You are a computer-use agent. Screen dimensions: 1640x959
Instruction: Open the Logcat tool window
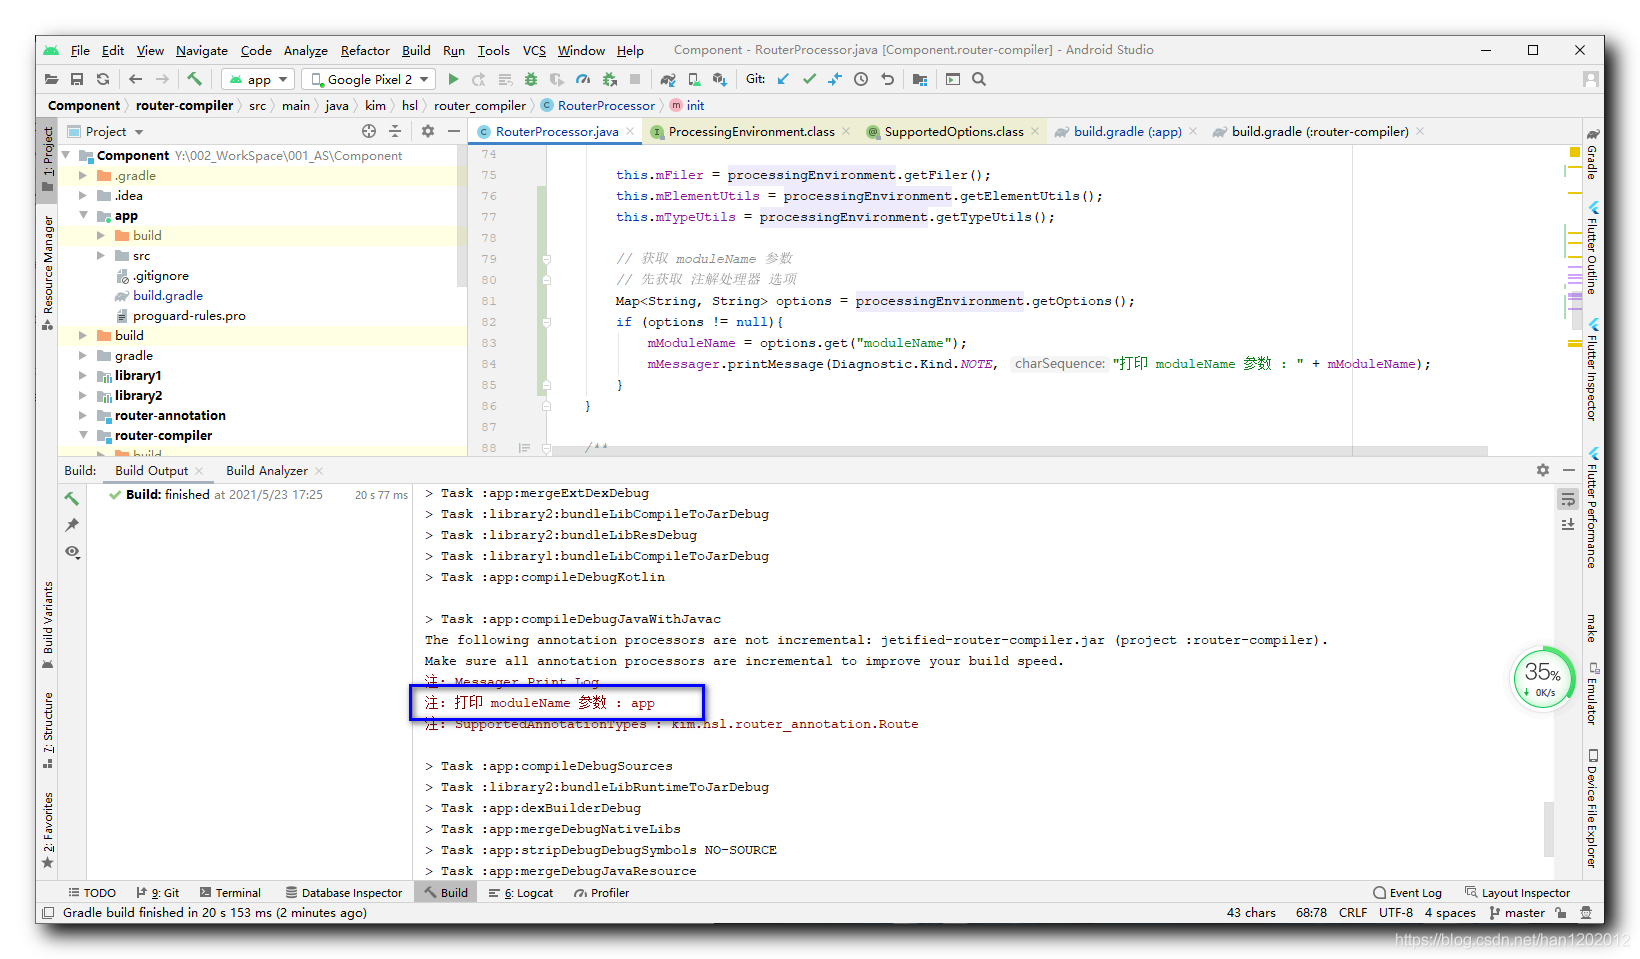[x=521, y=893]
